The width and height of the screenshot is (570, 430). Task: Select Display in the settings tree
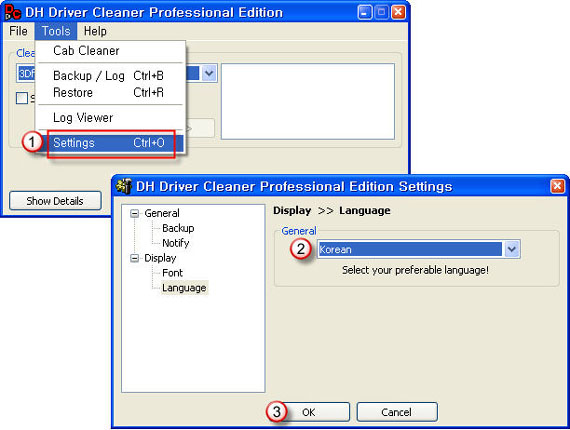click(x=160, y=258)
